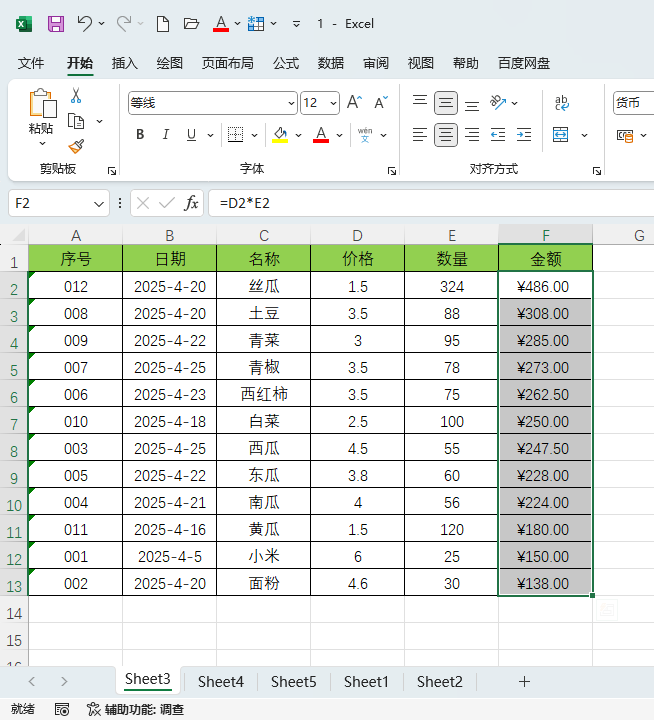The width and height of the screenshot is (654, 720).
Task: Click the Increase Indent icon
Action: 522,134
